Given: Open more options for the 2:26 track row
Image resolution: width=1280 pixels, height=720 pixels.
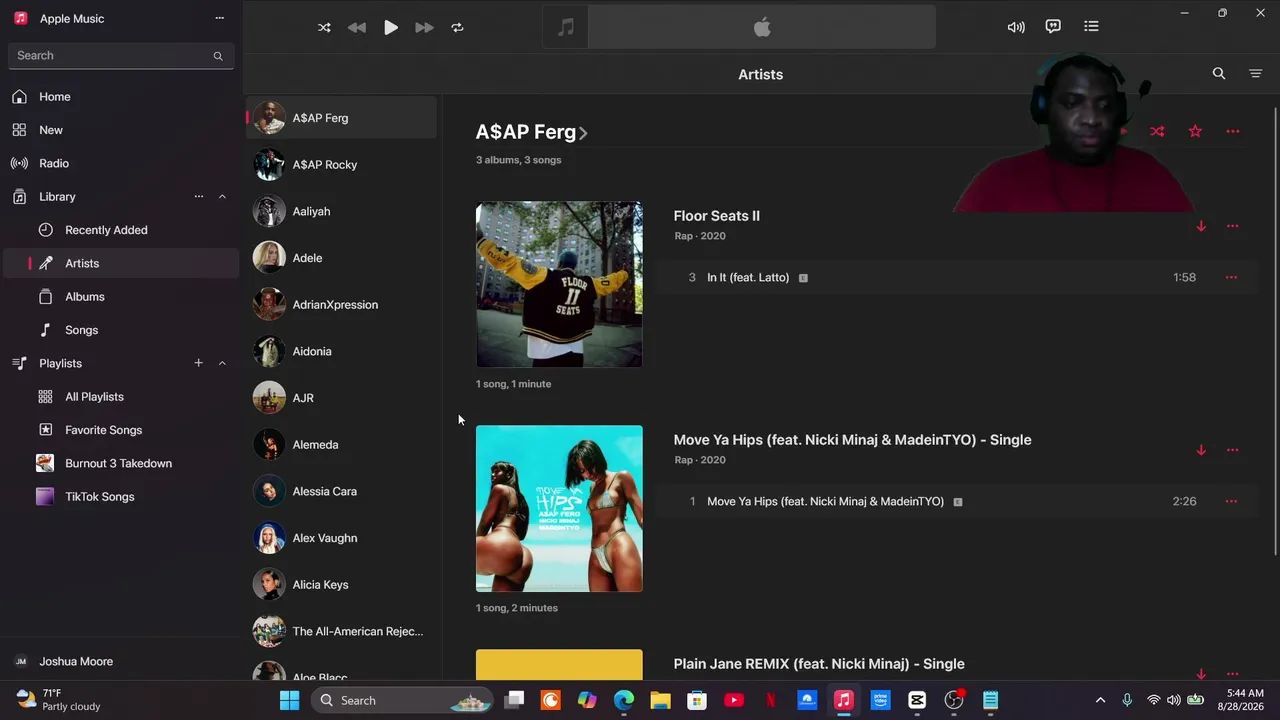Looking at the screenshot, I should [1231, 502].
